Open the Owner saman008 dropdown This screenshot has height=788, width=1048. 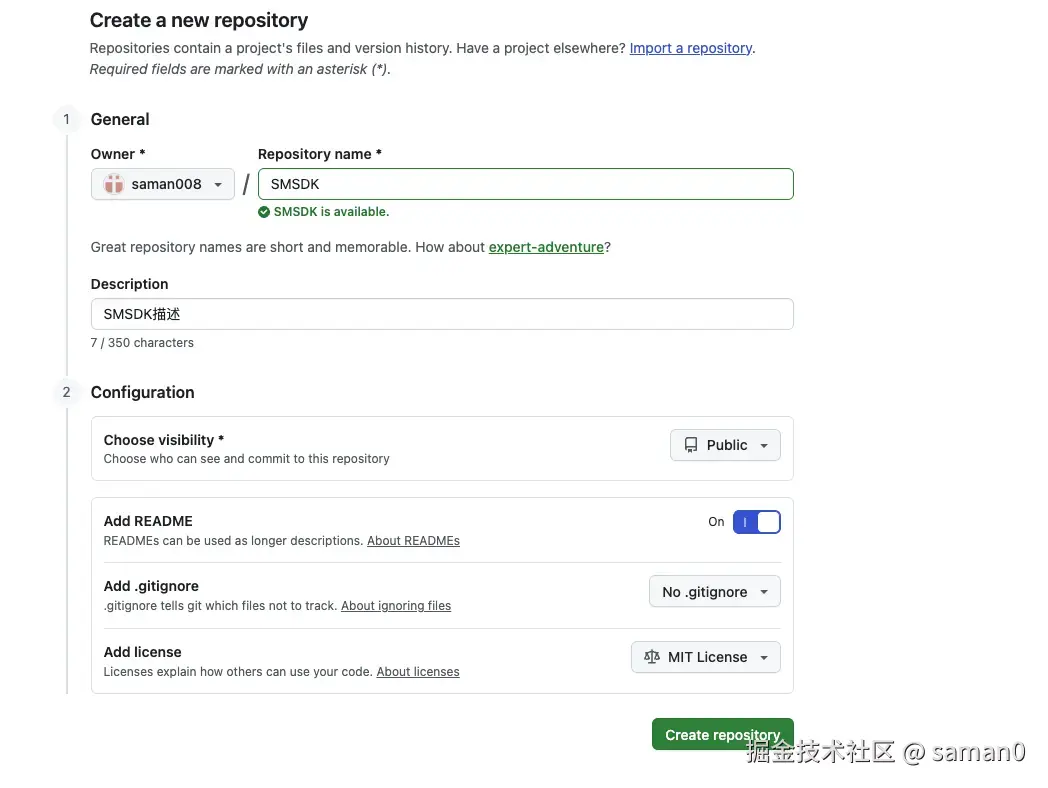pyautogui.click(x=163, y=184)
